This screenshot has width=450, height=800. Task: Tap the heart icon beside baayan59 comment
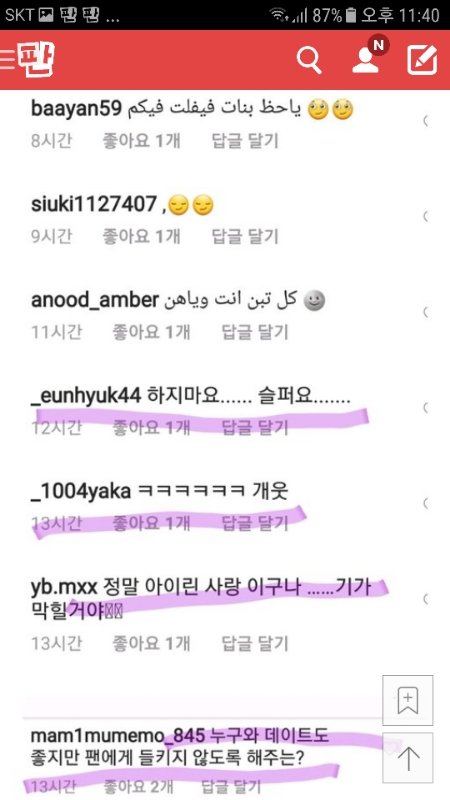[x=424, y=121]
